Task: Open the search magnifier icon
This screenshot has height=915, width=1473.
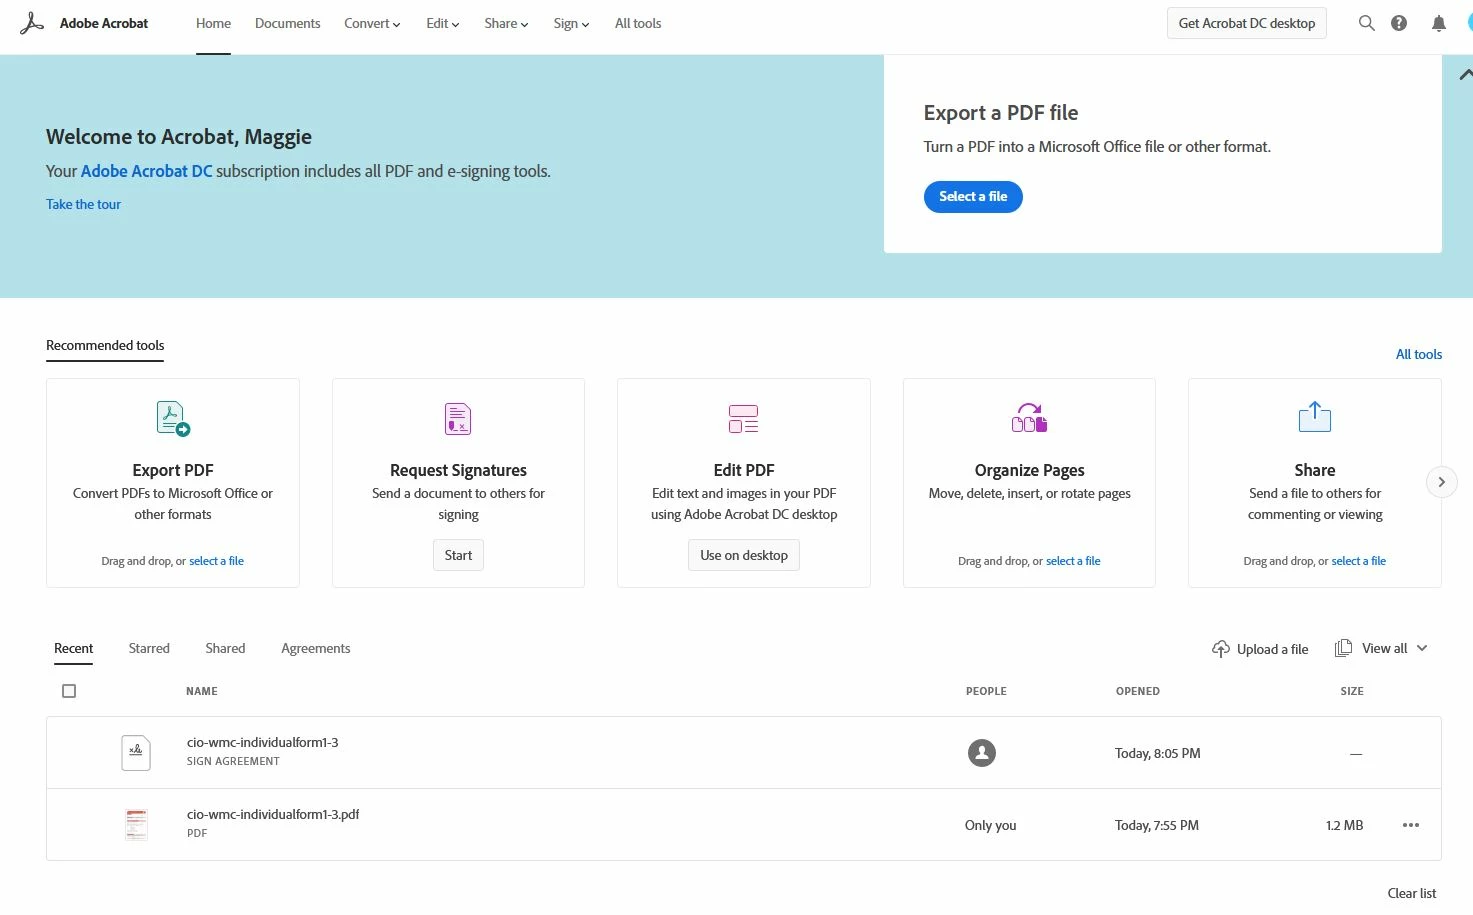Action: 1366,23
